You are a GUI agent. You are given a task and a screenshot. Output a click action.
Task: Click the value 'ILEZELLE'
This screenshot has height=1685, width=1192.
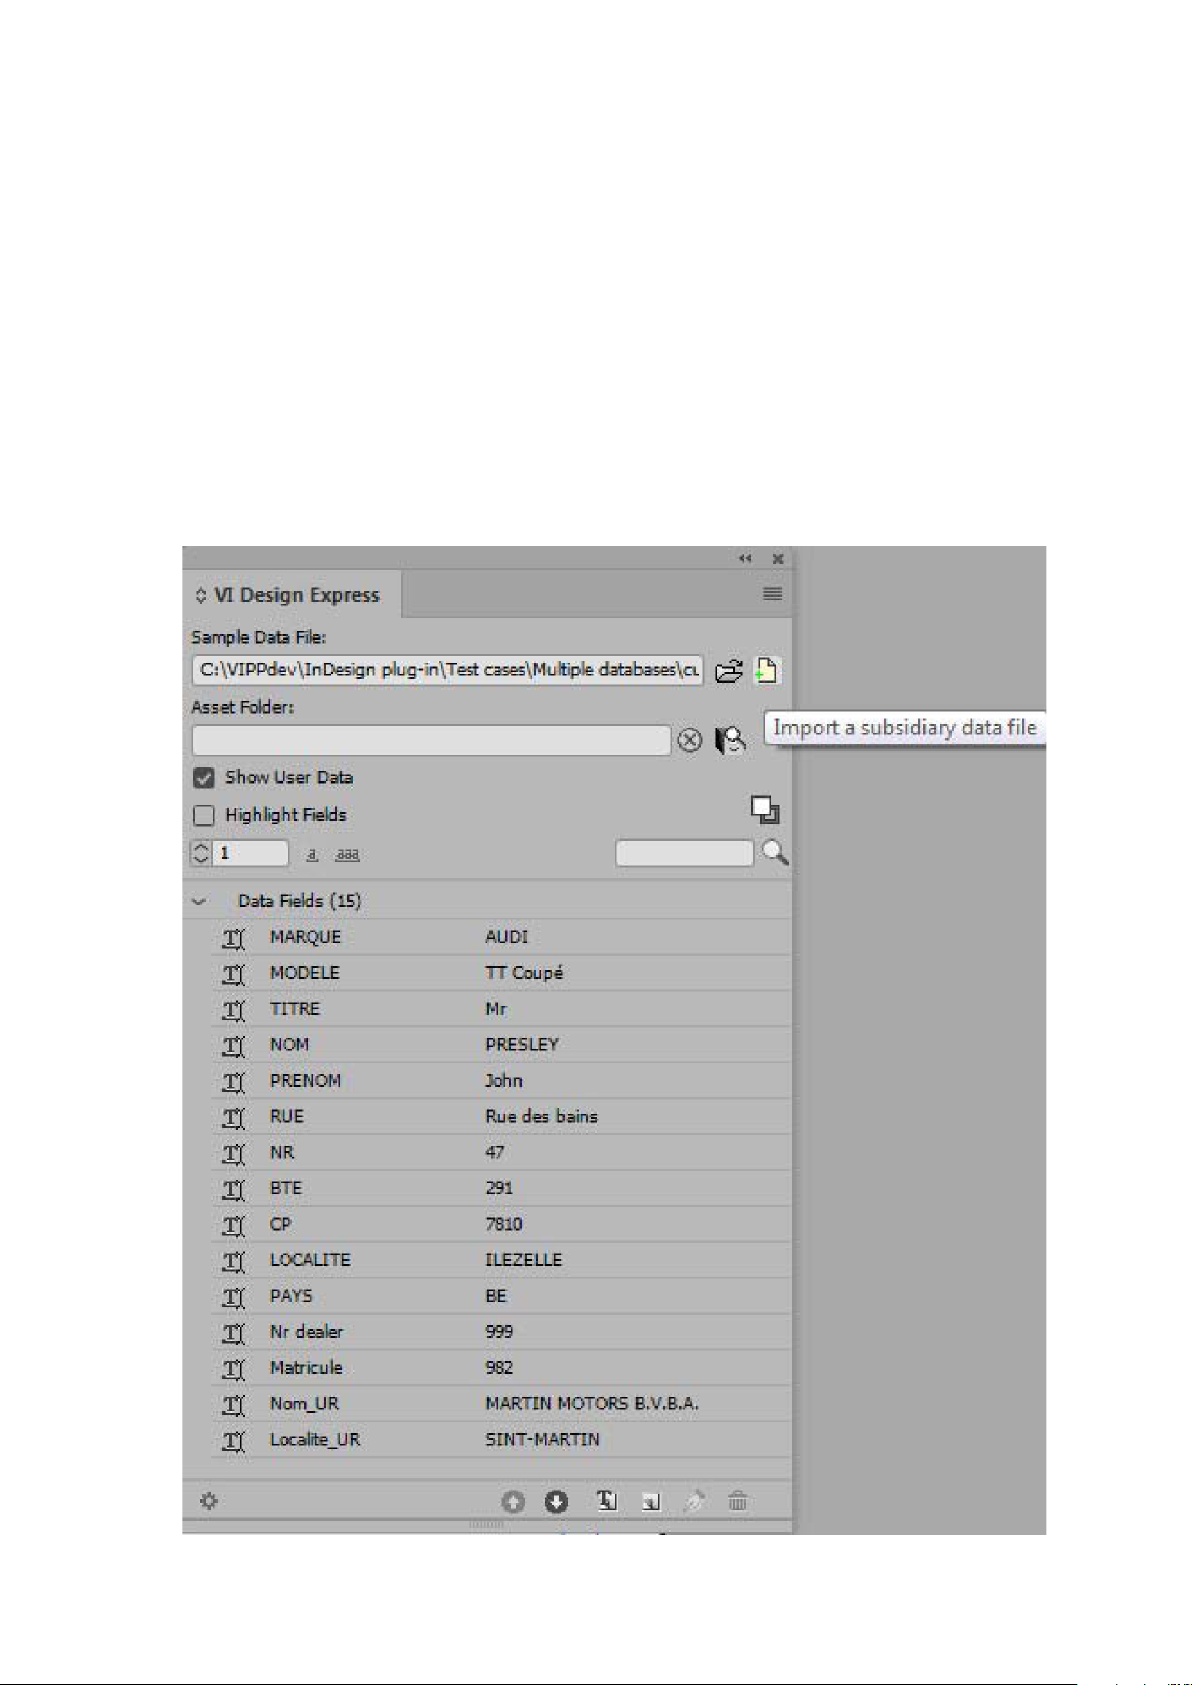click(524, 1260)
